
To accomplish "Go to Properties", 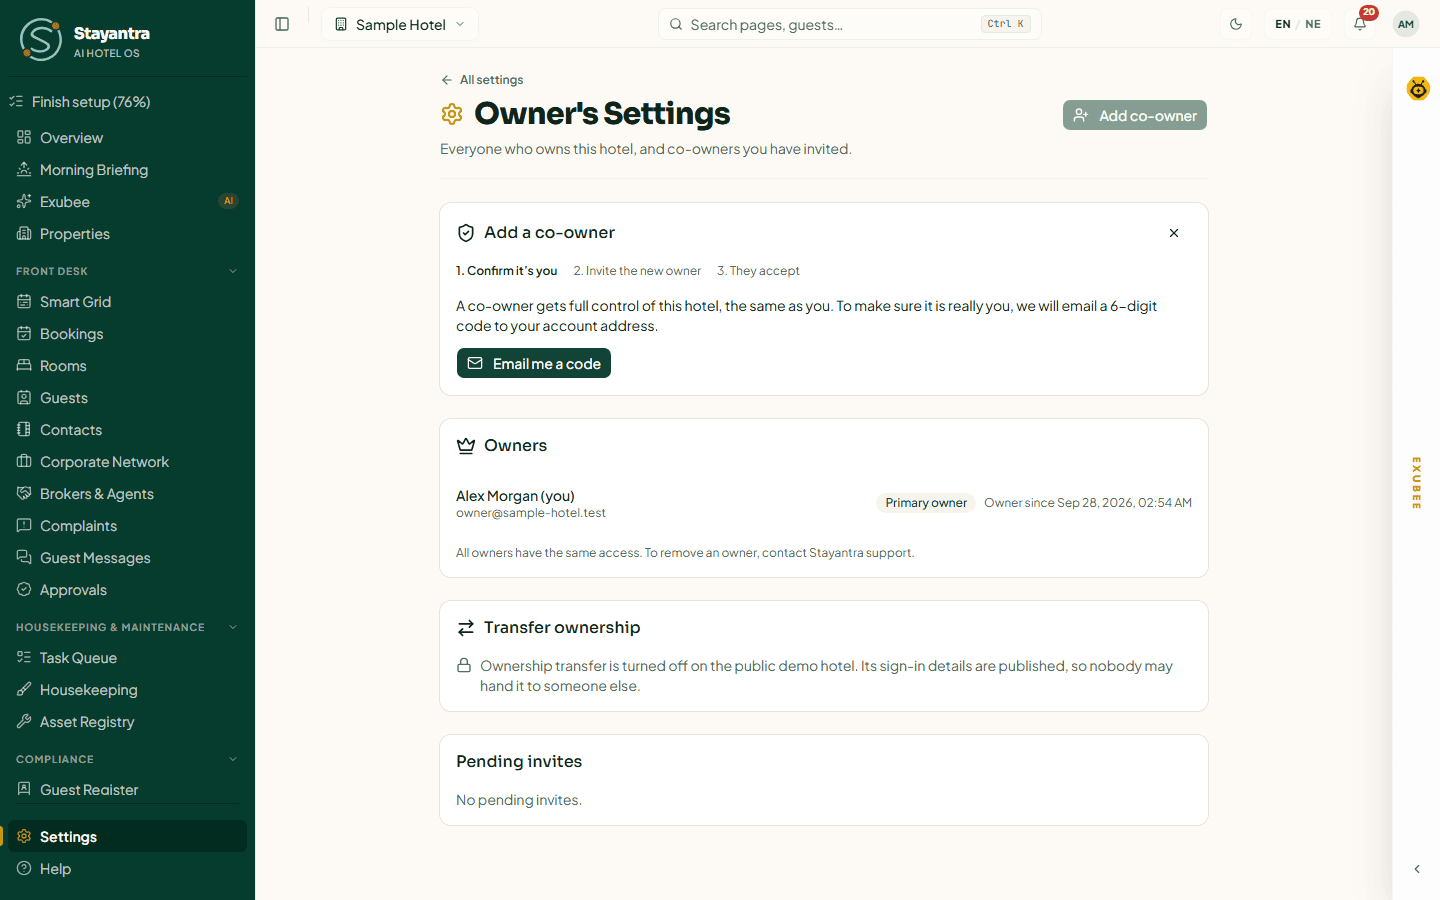I will (127, 234).
